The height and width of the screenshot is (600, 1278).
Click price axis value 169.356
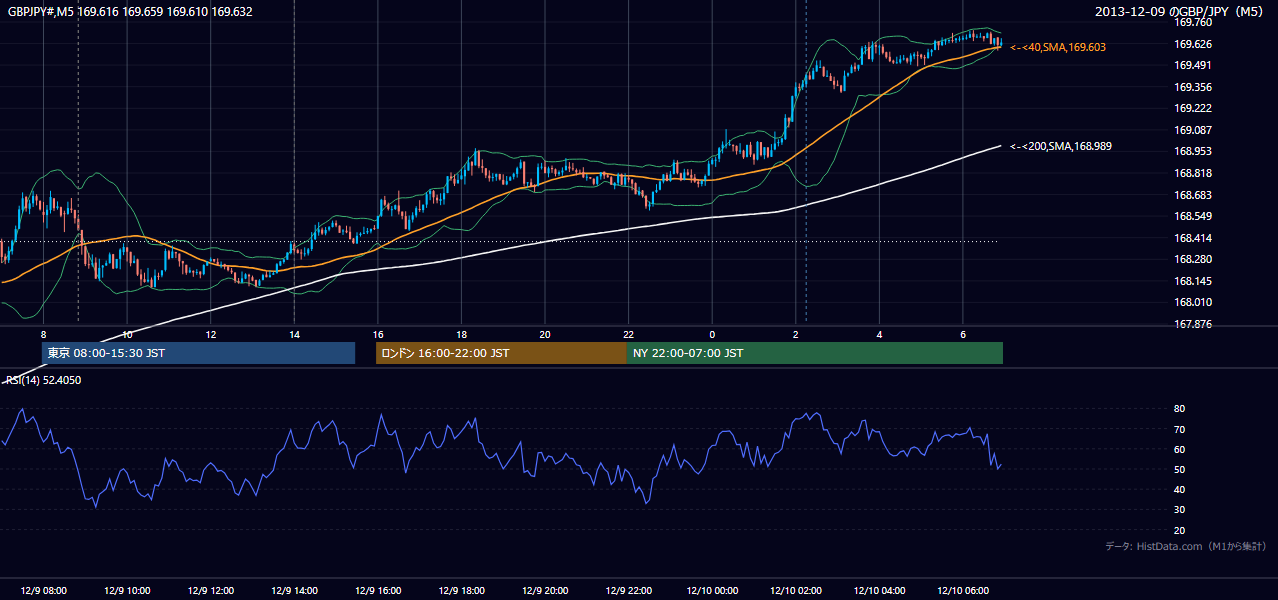[x=1192, y=87]
